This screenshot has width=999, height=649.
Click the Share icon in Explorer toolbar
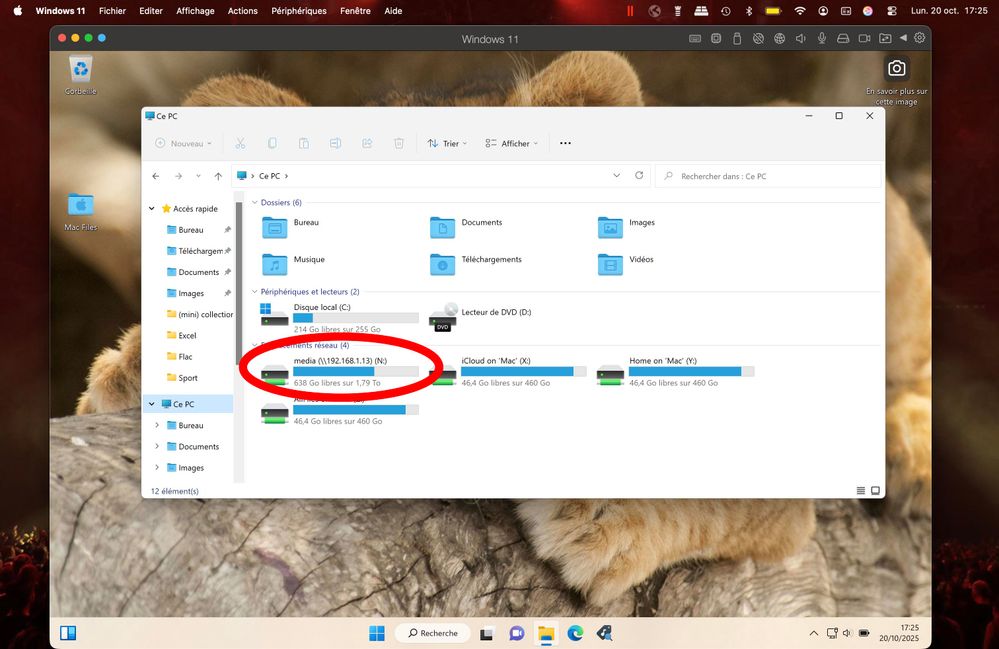click(367, 143)
